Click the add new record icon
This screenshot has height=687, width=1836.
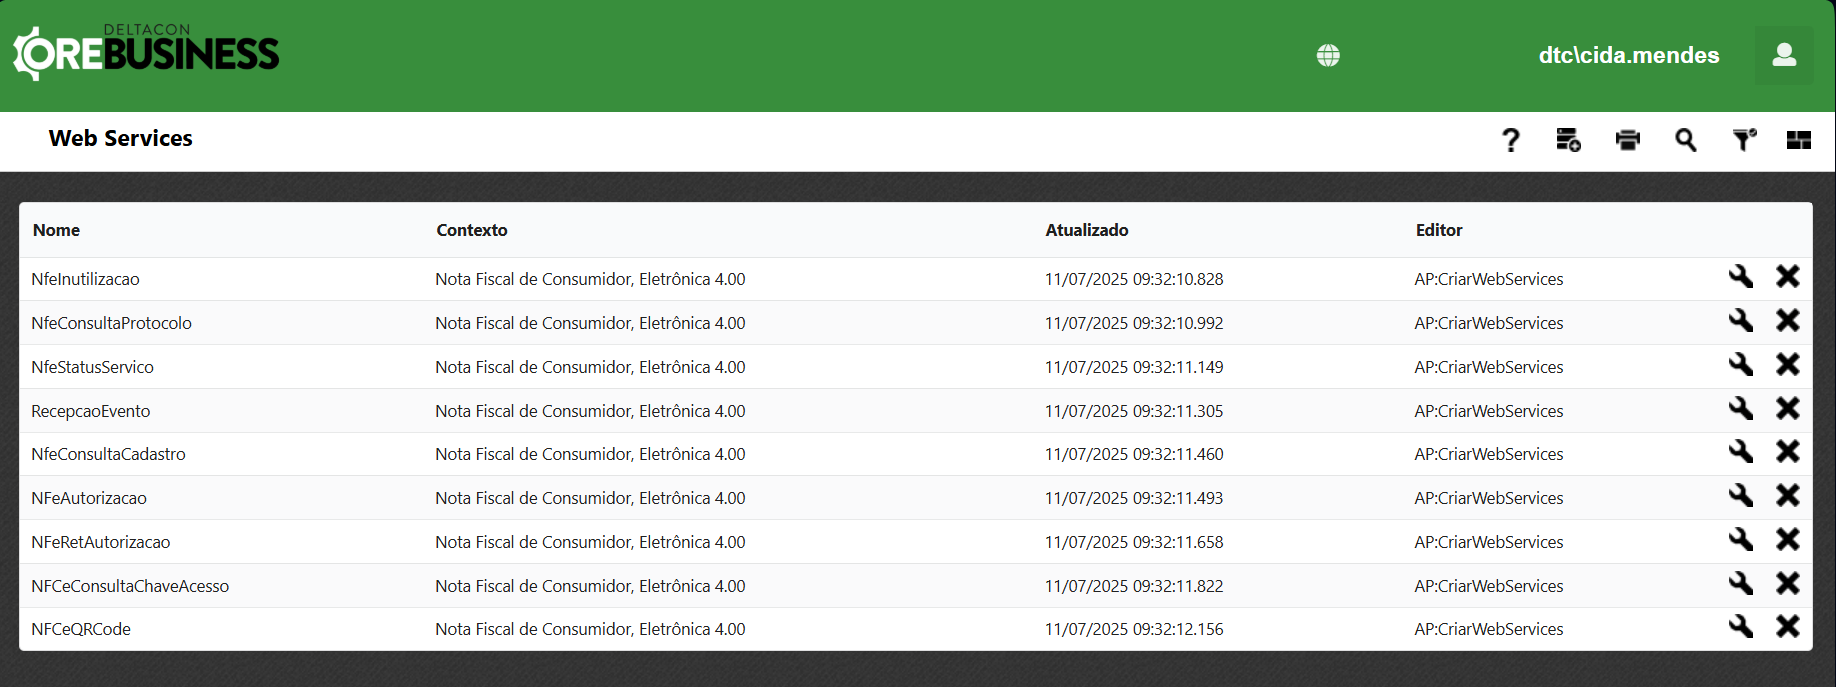pos(1568,140)
